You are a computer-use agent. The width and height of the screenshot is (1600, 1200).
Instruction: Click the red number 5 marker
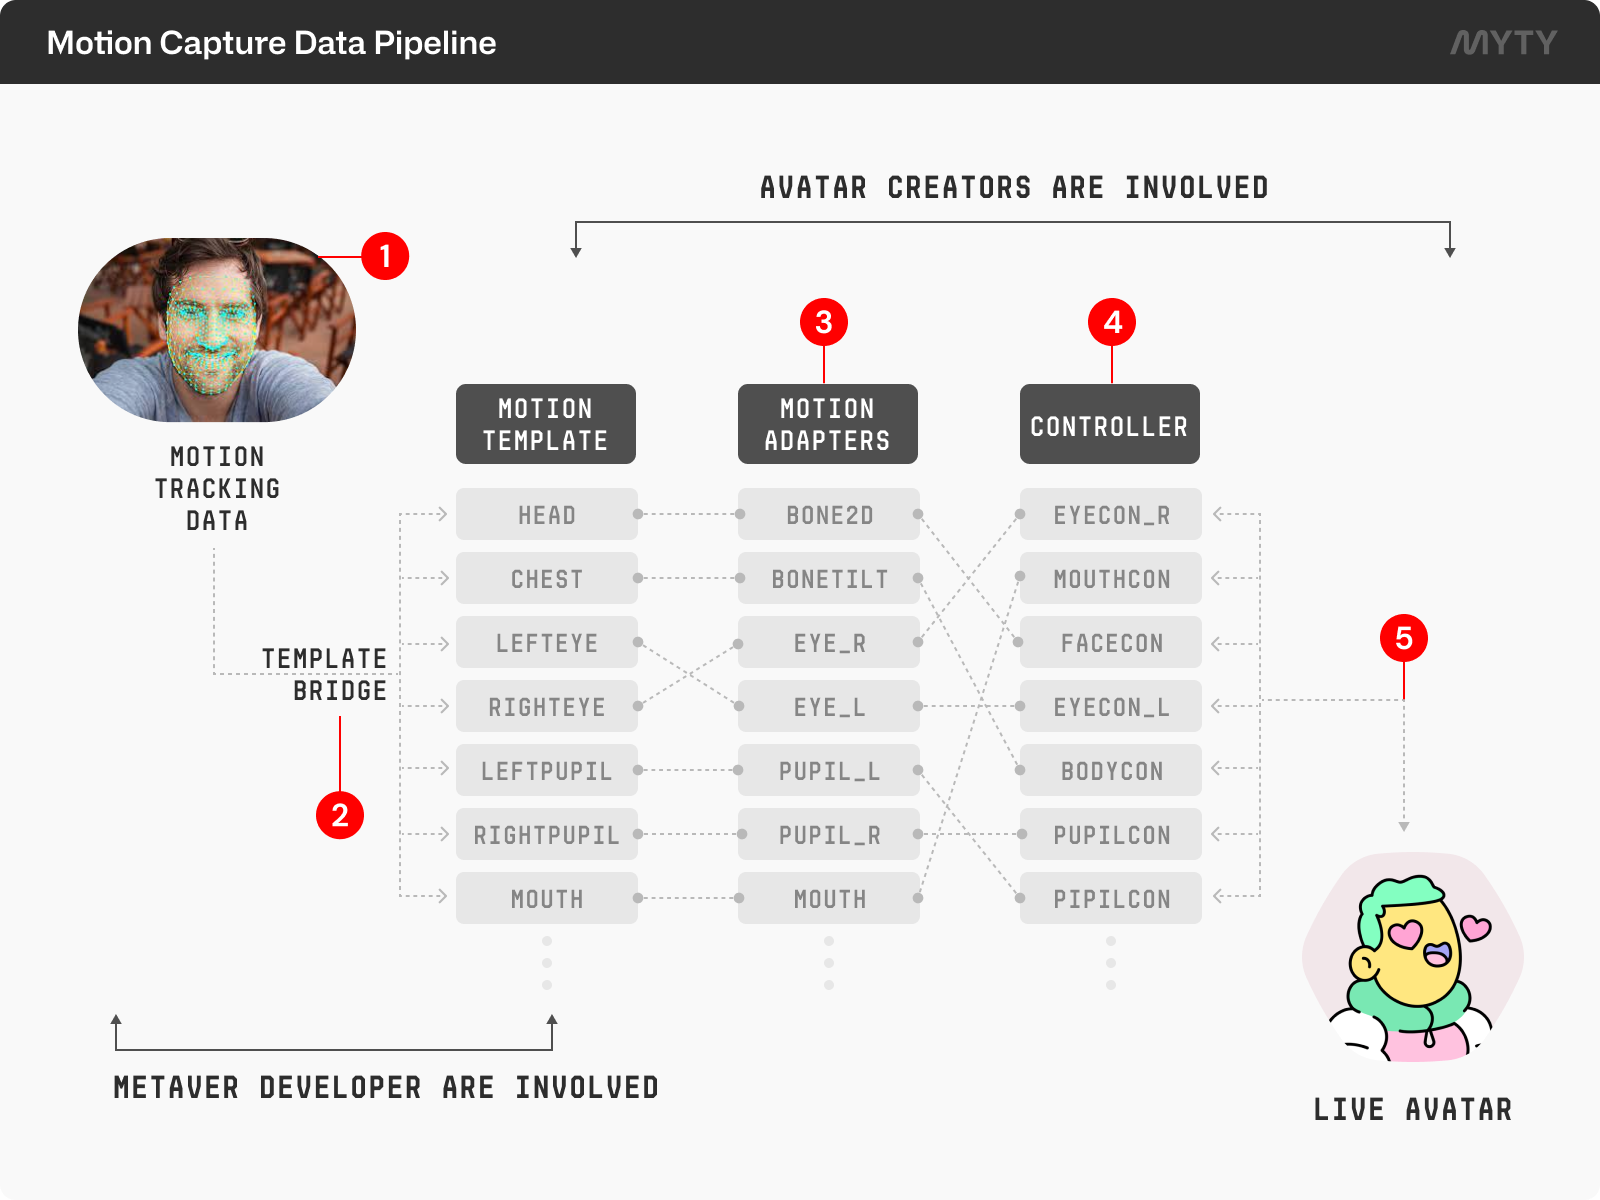1404,638
